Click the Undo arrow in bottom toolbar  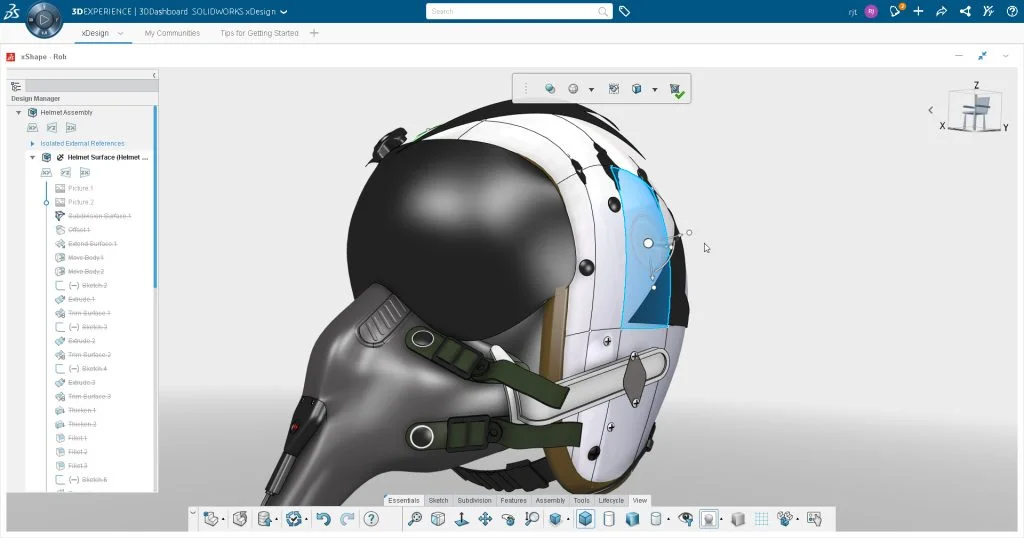click(x=322, y=519)
